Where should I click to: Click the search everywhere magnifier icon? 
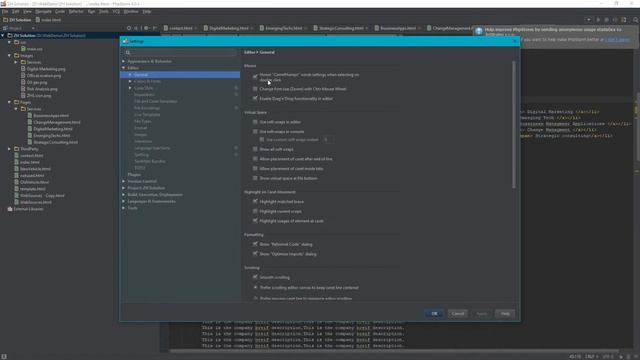coord(636,20)
